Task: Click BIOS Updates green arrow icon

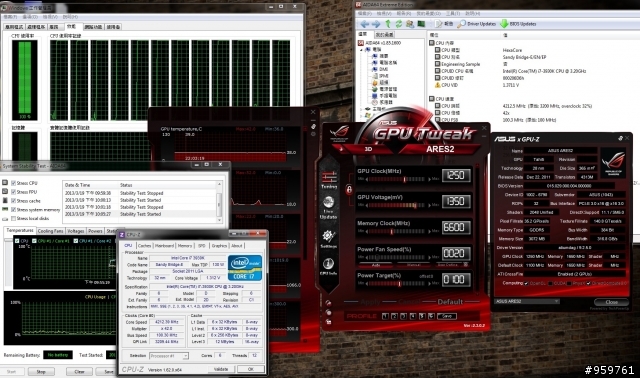Action: coord(504,24)
